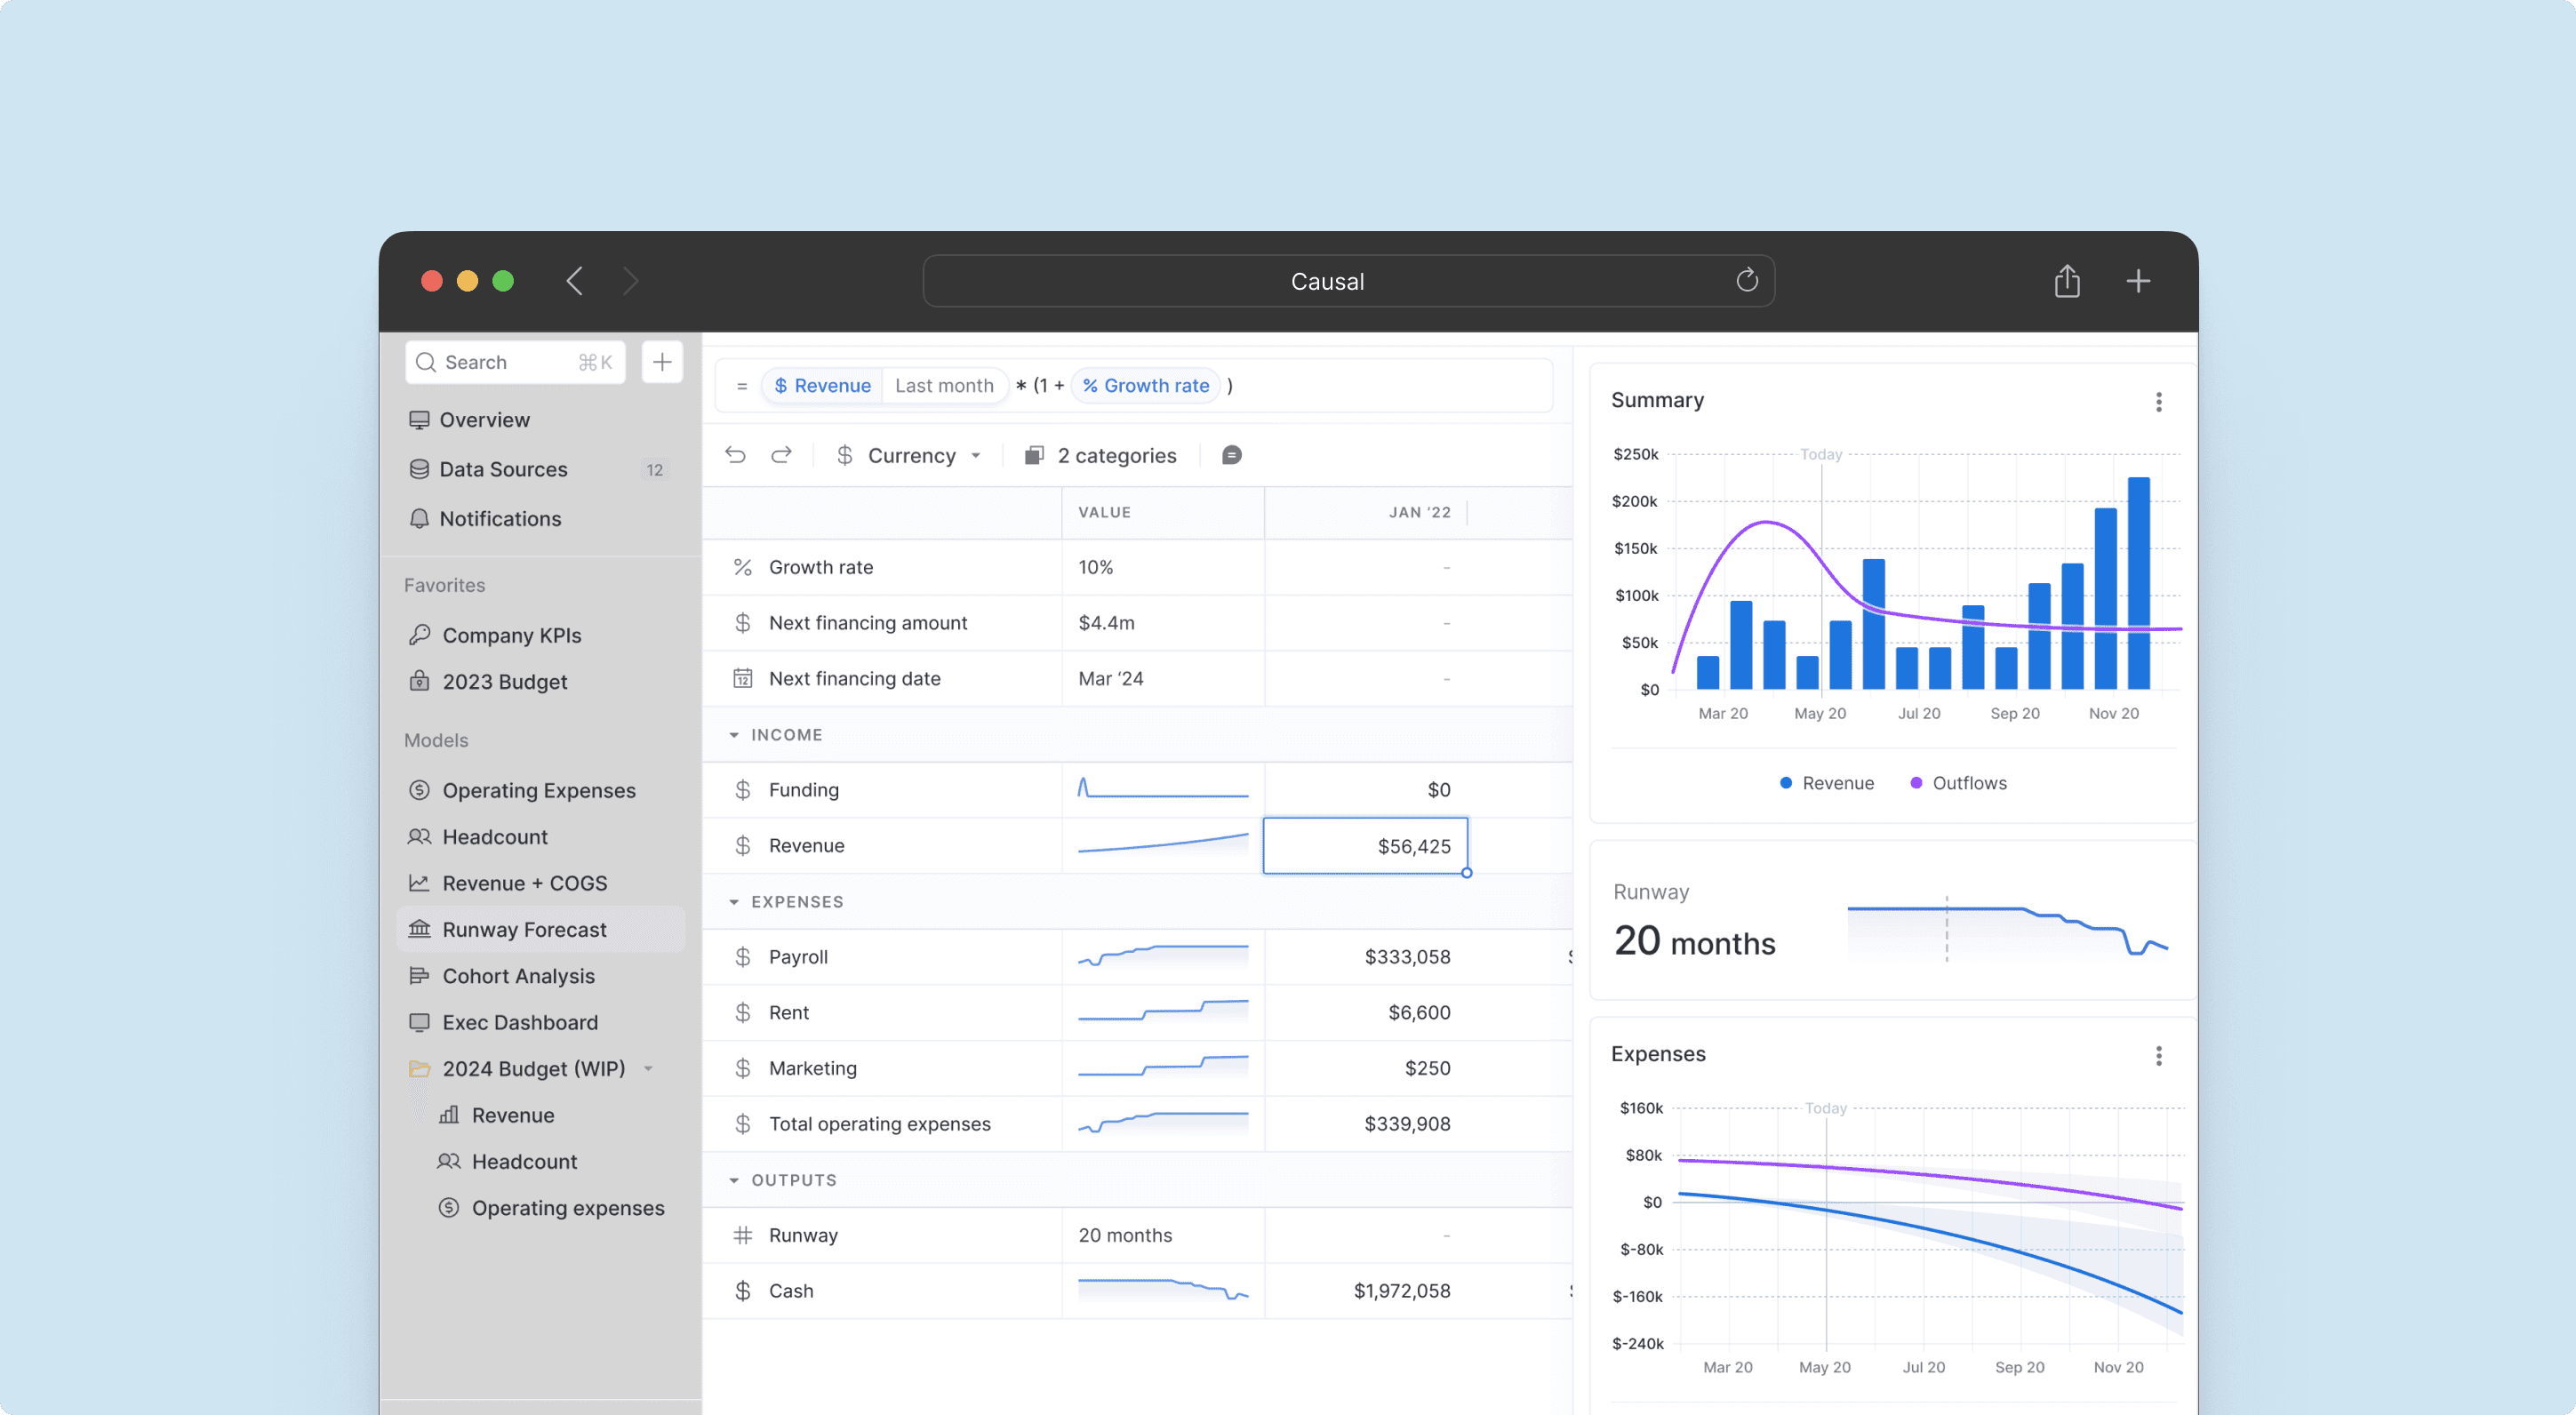
Task: Collapse the EXPENSES section
Action: pos(734,902)
